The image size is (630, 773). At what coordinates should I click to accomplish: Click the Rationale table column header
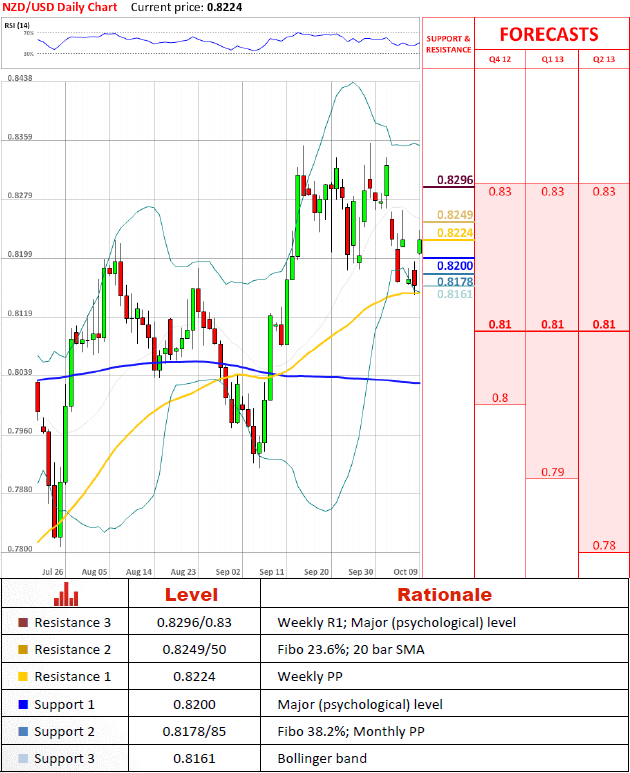click(444, 595)
